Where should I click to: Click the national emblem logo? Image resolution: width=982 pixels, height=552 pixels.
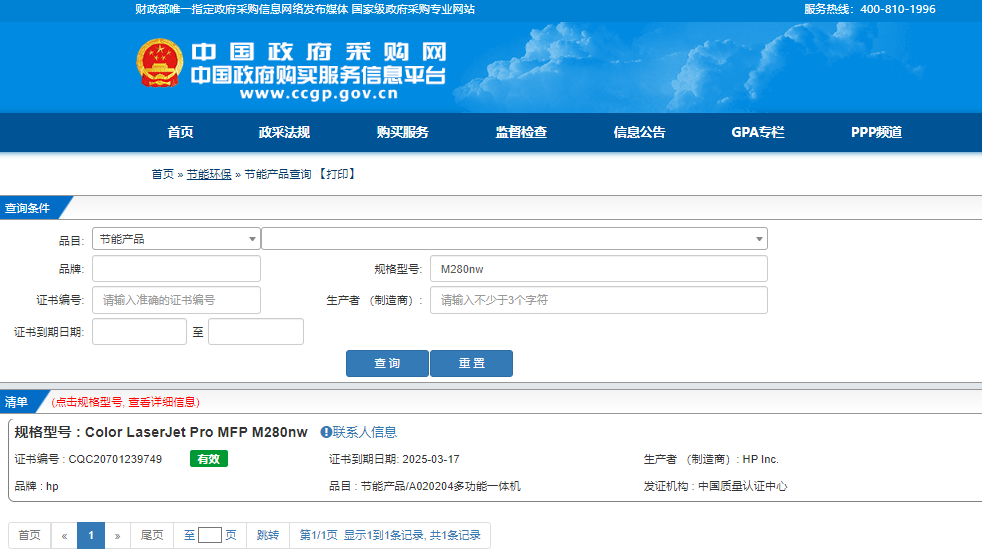tap(160, 63)
